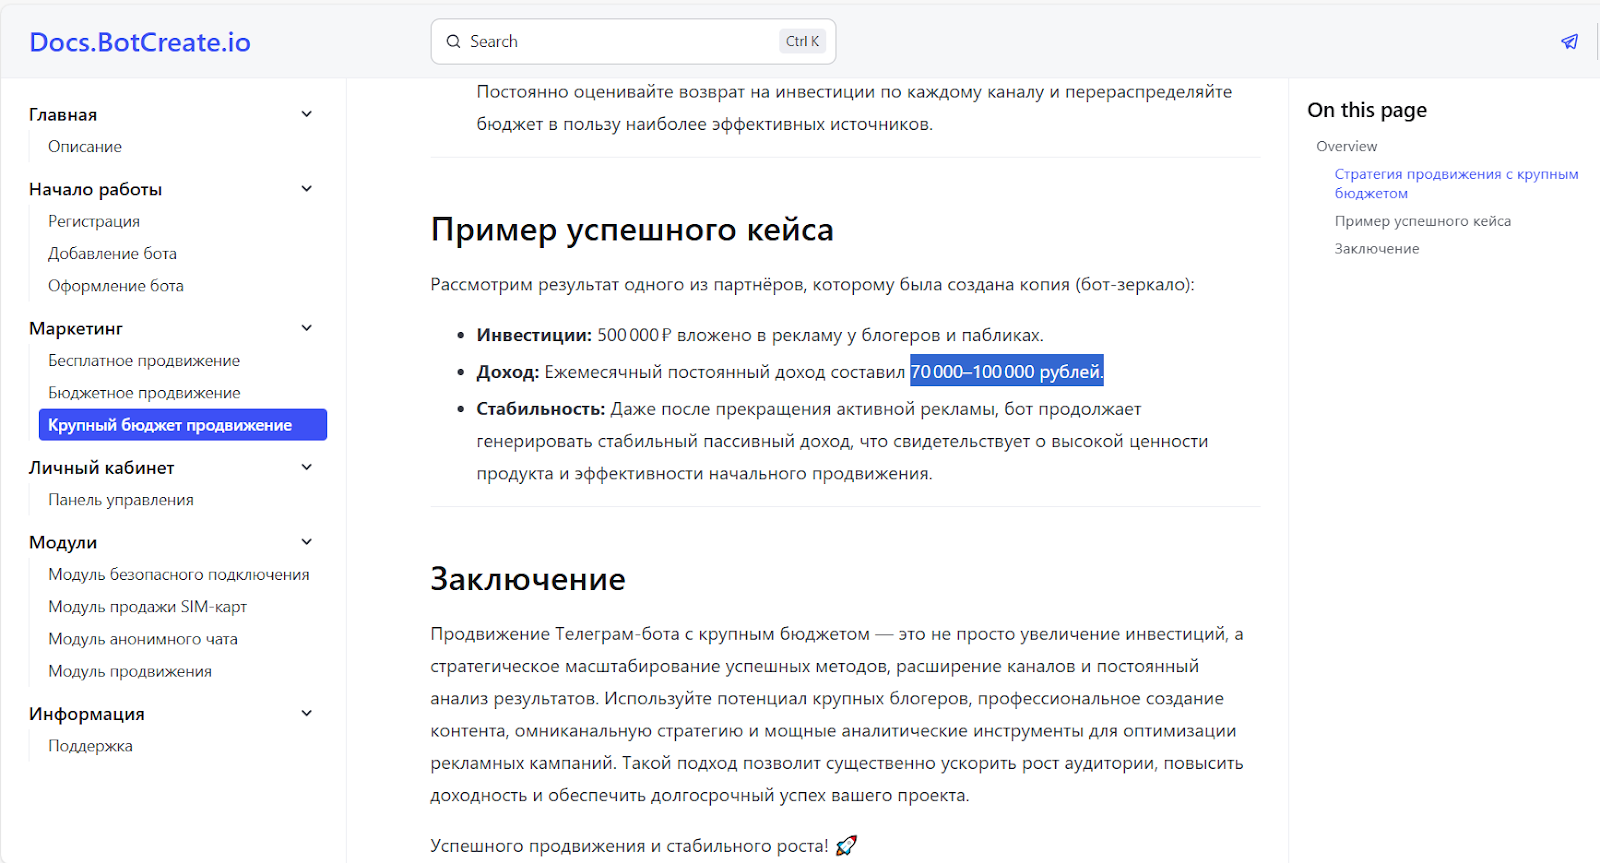
Task: Open the Панель управления page
Action: tap(122, 499)
